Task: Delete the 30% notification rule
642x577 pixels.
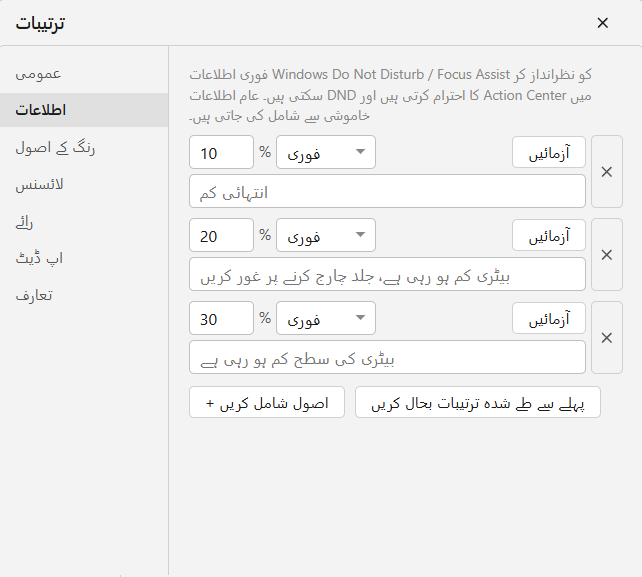Action: pyautogui.click(x=607, y=338)
